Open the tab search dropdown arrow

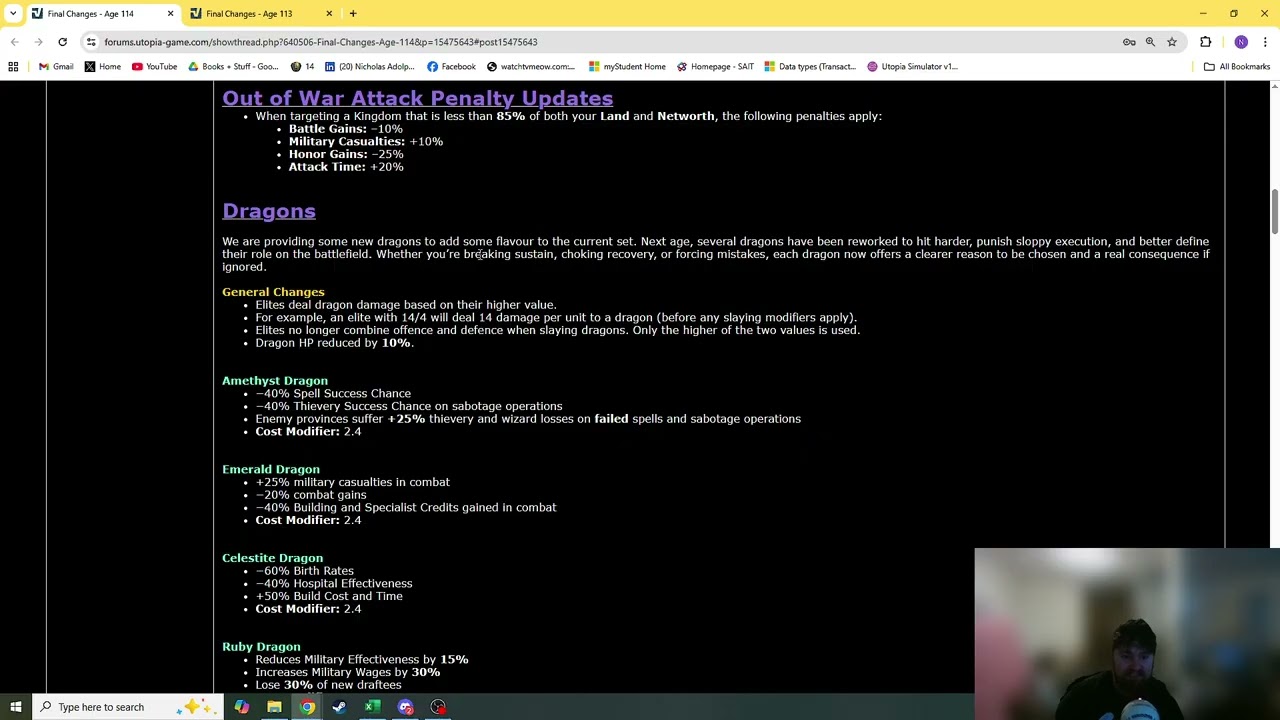(13, 13)
